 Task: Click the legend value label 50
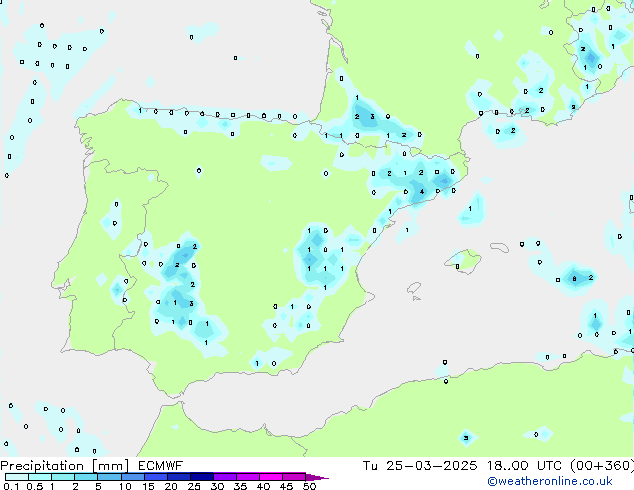click(x=309, y=487)
